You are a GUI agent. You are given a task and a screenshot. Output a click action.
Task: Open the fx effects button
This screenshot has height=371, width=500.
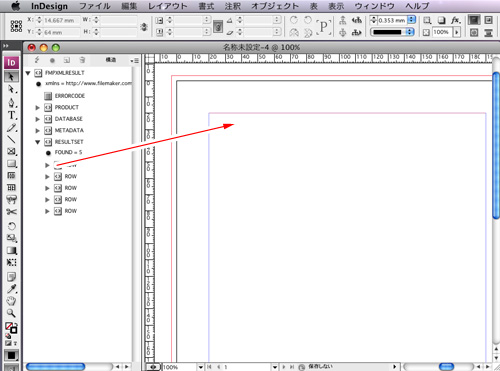455,20
